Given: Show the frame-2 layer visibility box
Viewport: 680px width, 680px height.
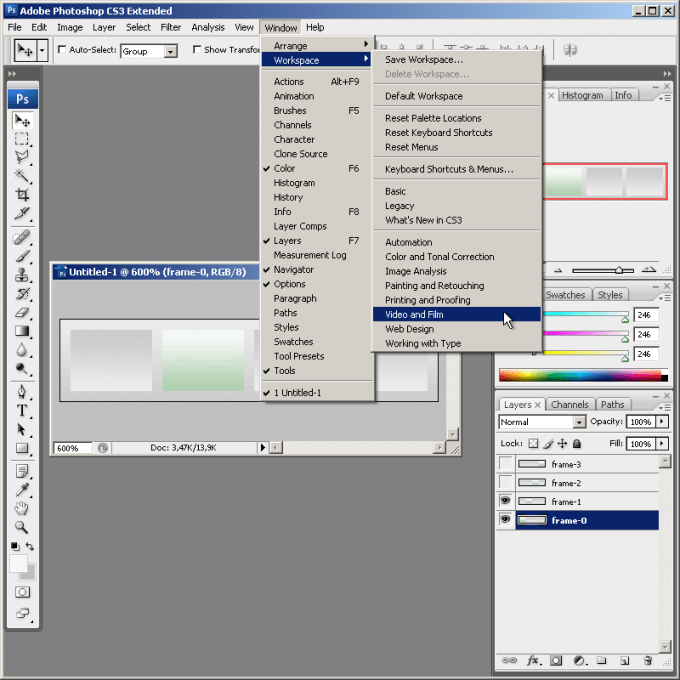Looking at the screenshot, I should [505, 482].
